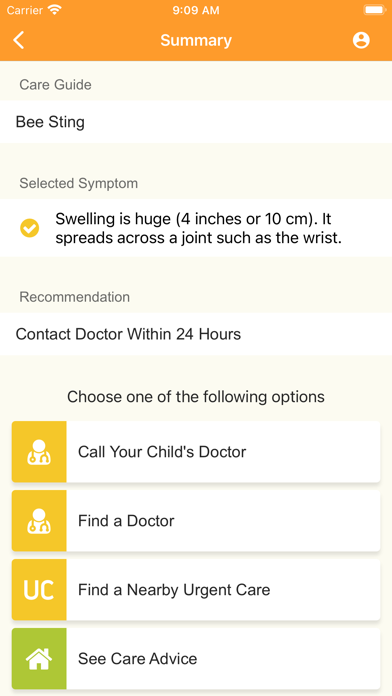
Task: Select Call Your Child's Doctor option
Action: coord(196,452)
